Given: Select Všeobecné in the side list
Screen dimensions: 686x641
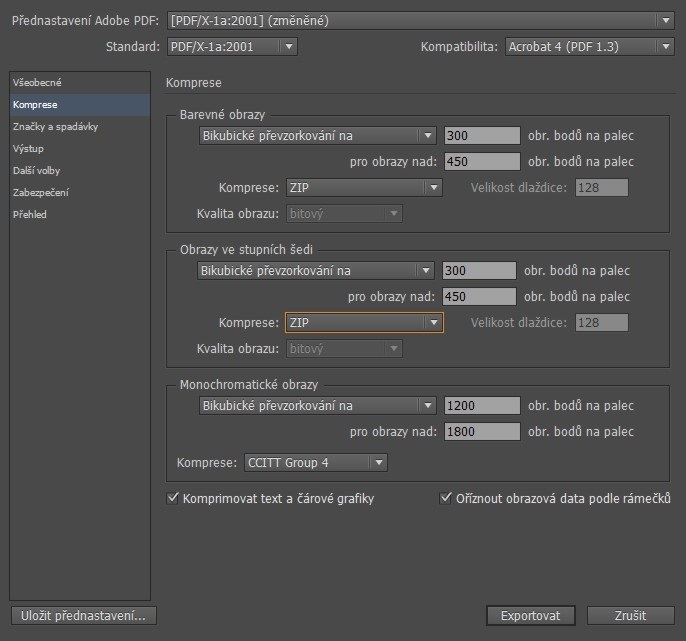Looking at the screenshot, I should (80, 83).
